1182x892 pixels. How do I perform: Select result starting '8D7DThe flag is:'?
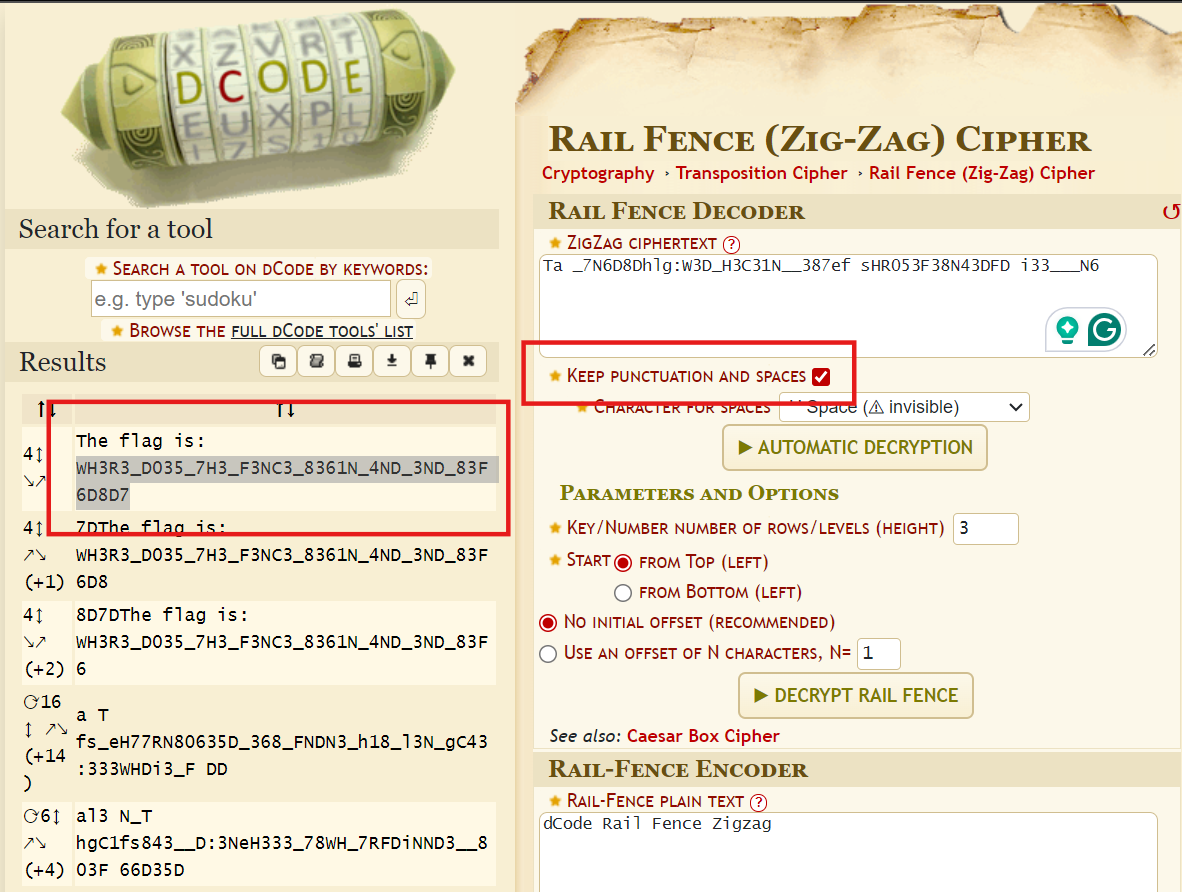tap(285, 642)
